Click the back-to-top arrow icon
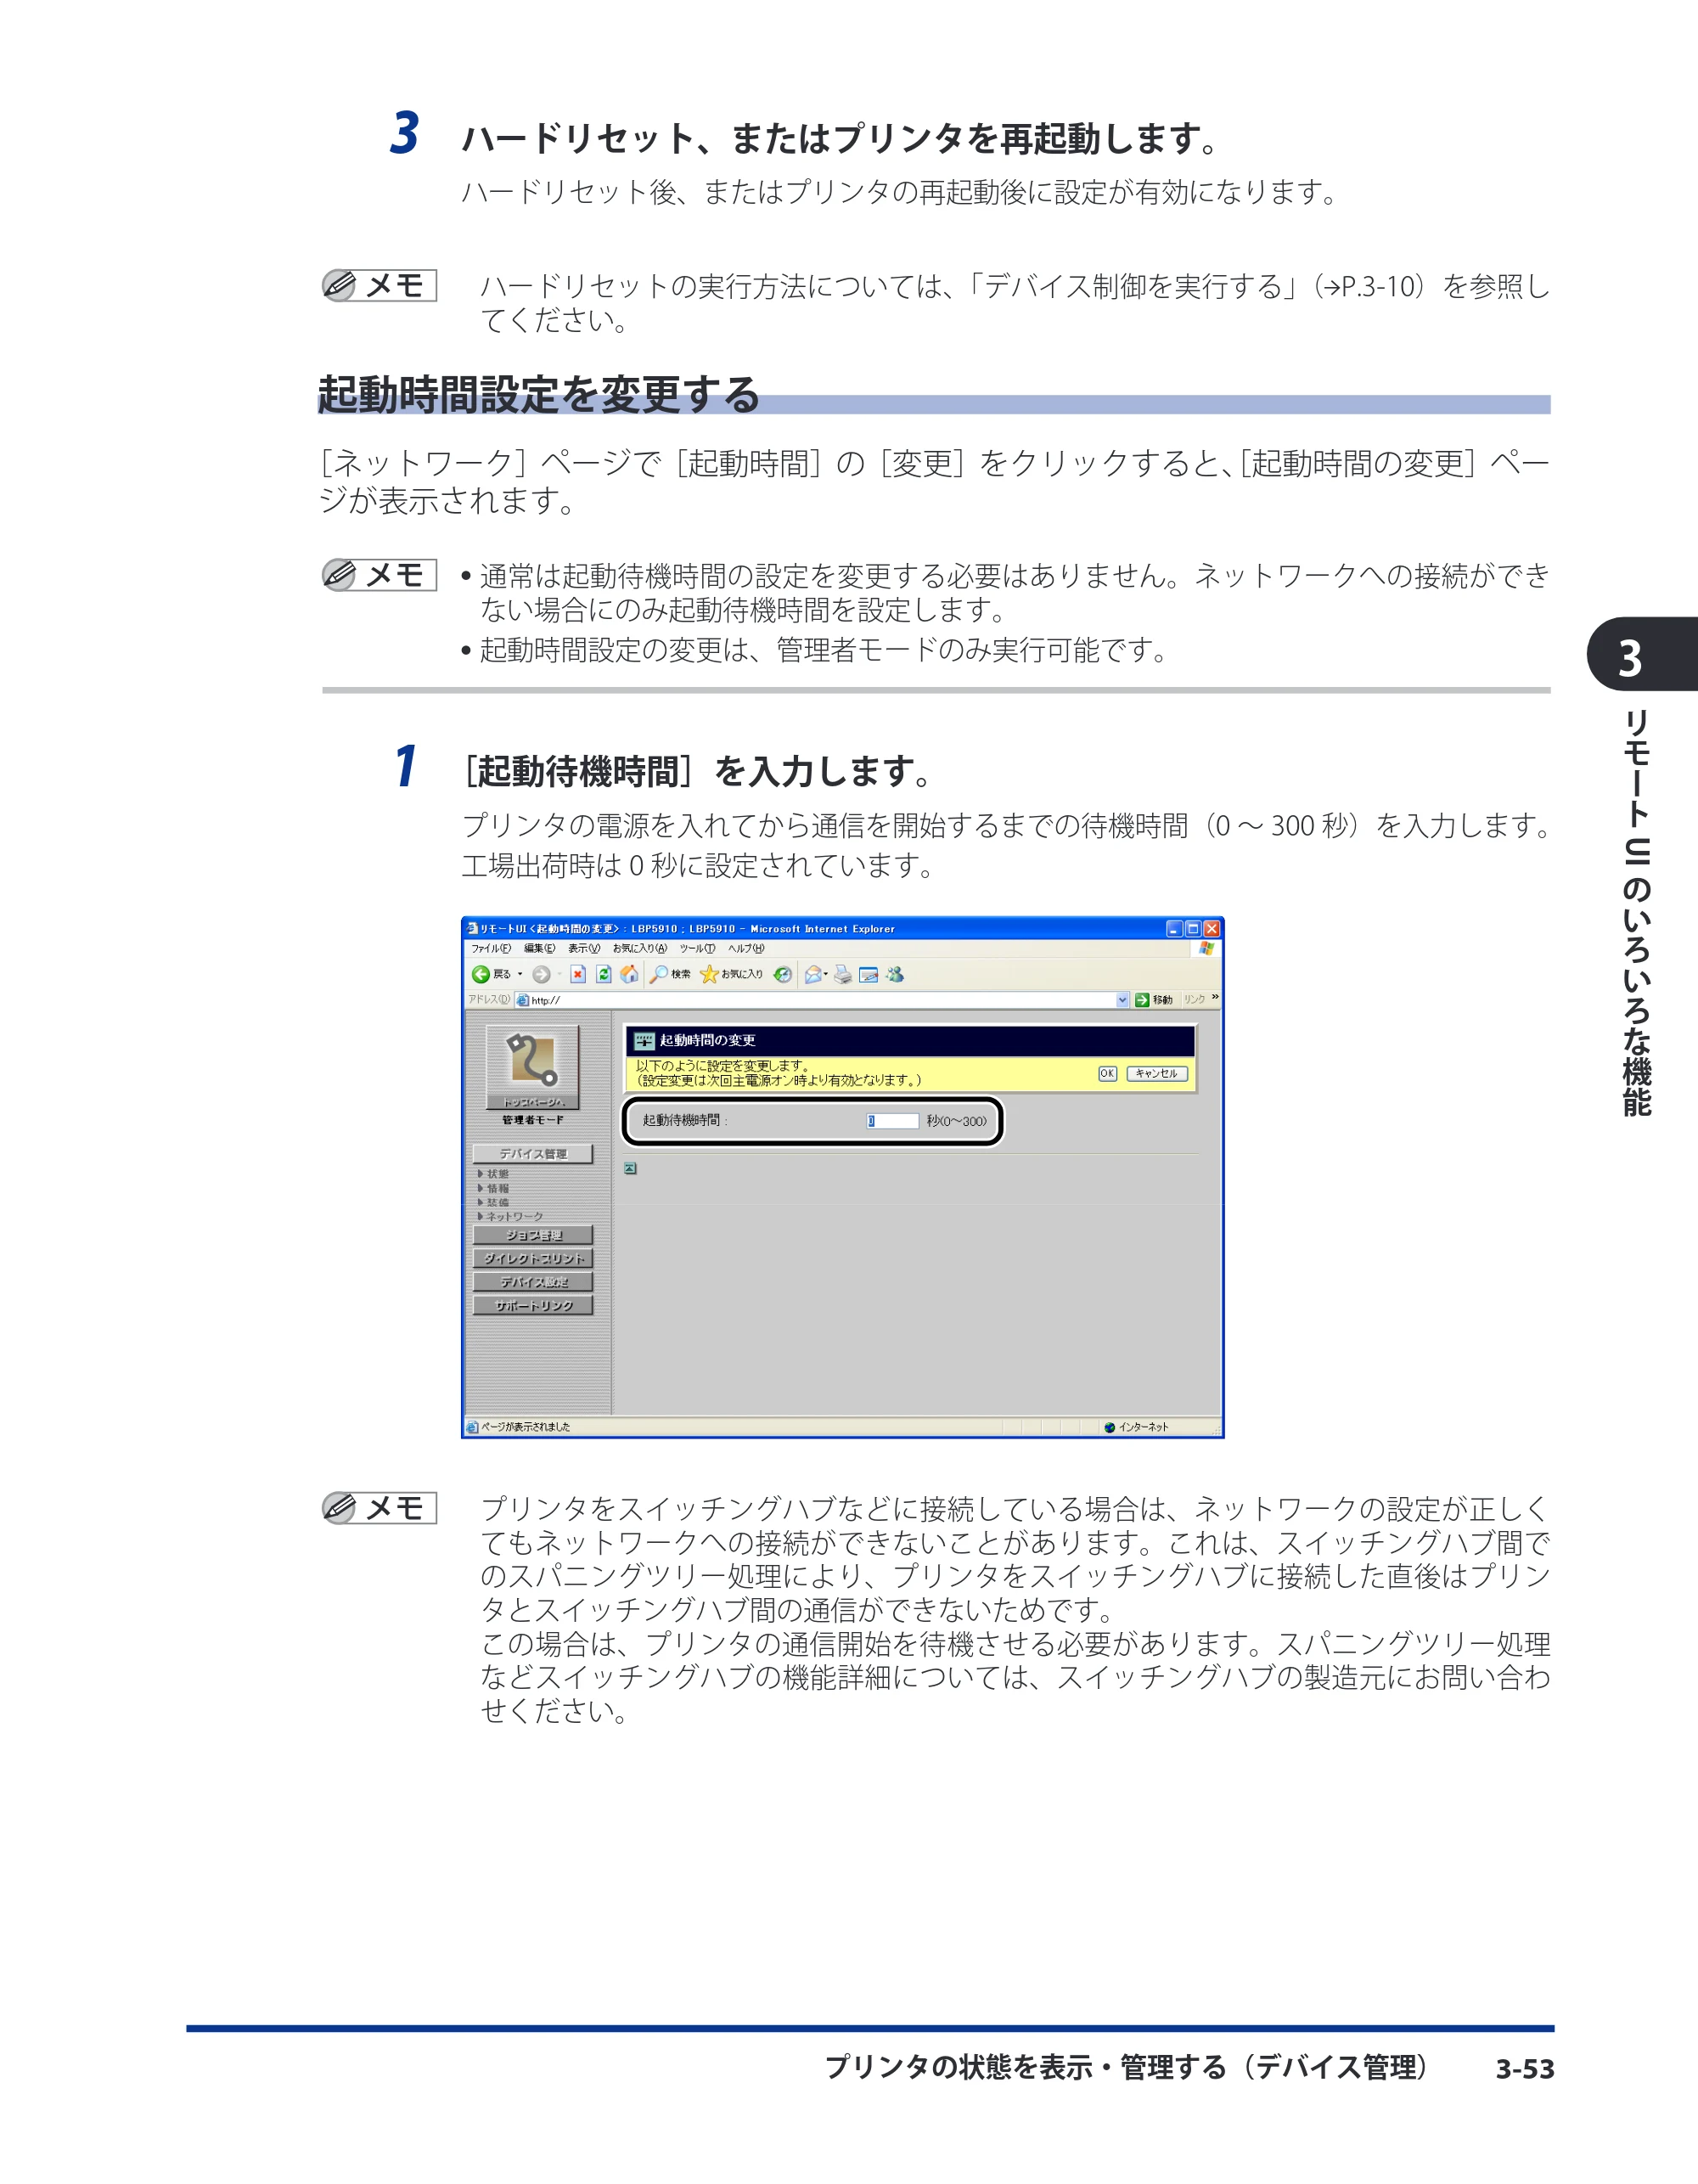This screenshot has height=2184, width=1698. pos(631,1168)
